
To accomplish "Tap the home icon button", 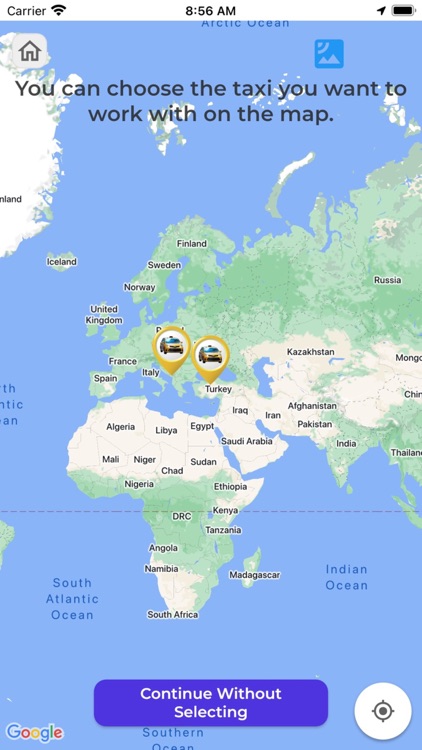I will pyautogui.click(x=30, y=51).
